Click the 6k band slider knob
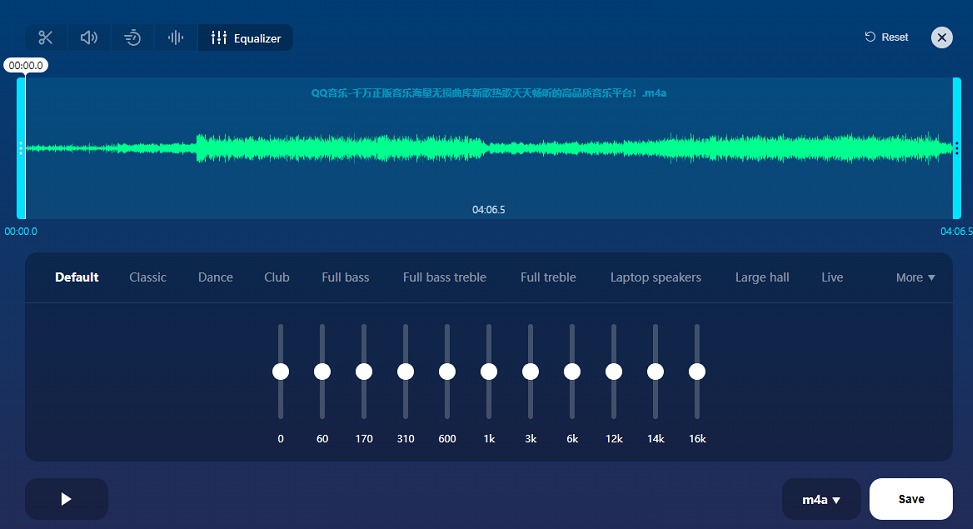Image resolution: width=973 pixels, height=529 pixels. point(572,371)
